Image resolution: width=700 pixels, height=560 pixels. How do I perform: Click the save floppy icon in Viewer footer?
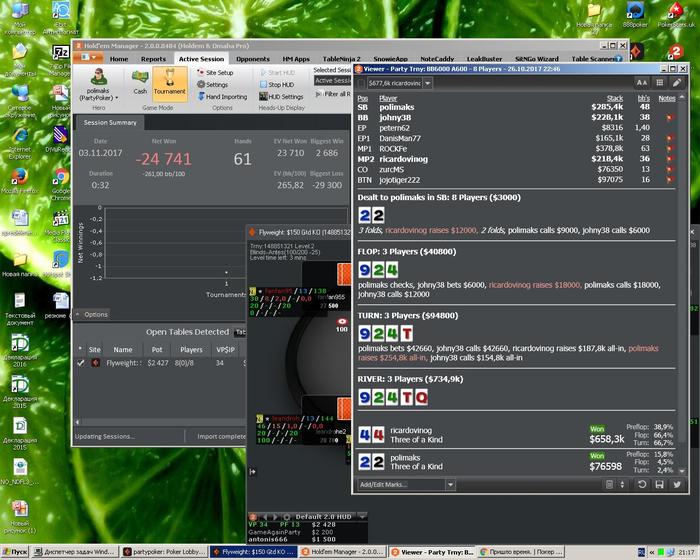point(659,485)
